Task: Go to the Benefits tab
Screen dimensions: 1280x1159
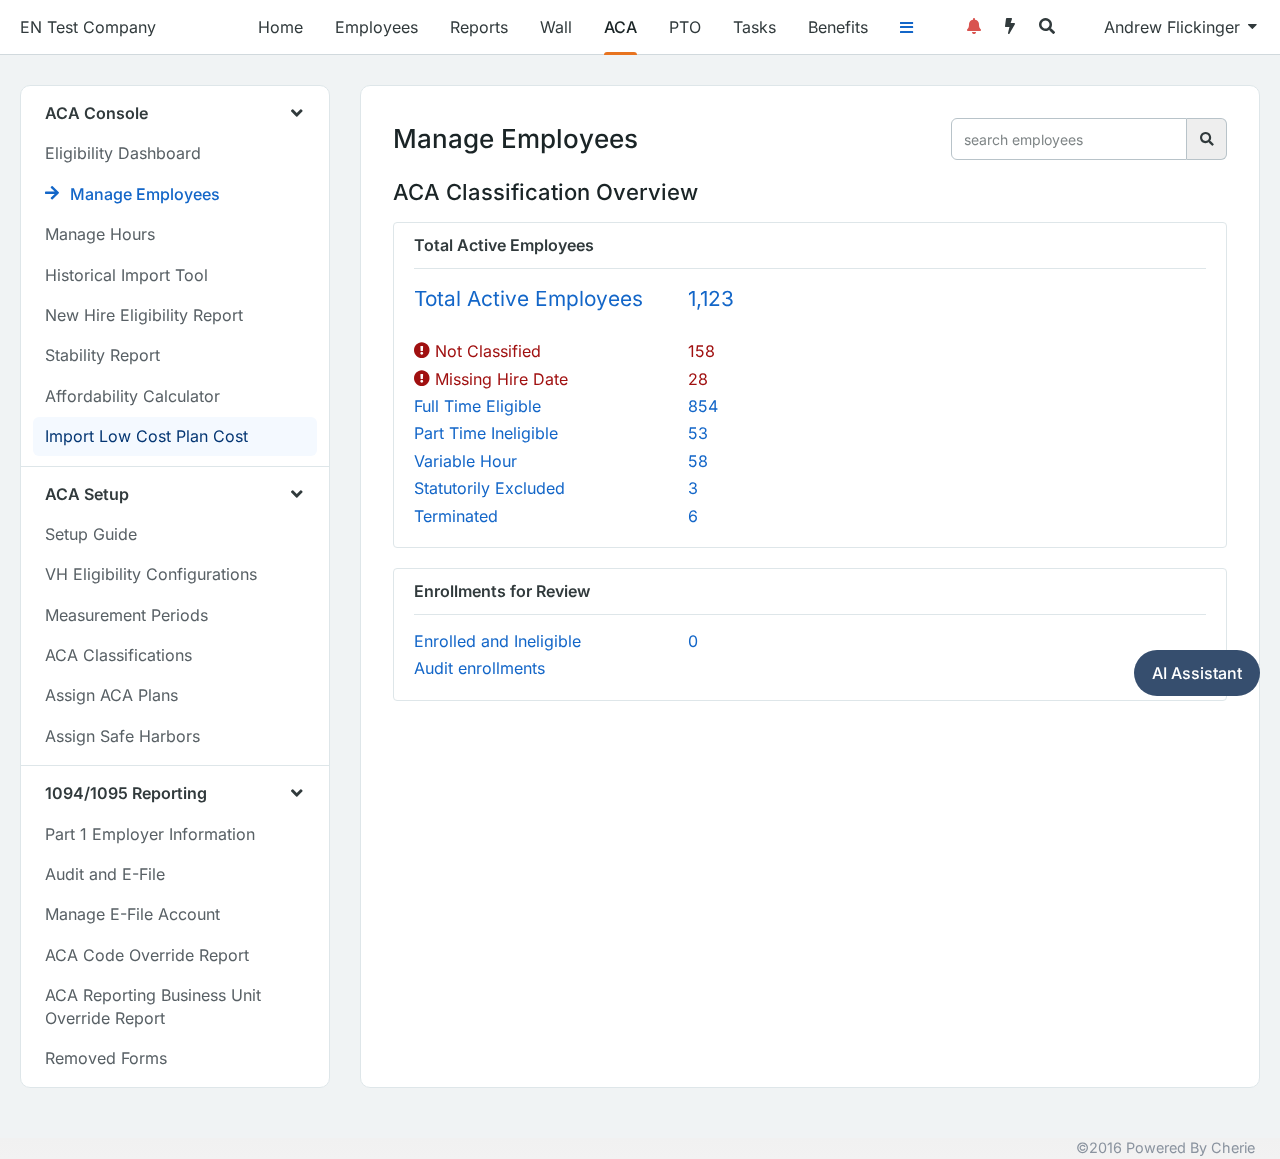Action: (838, 27)
